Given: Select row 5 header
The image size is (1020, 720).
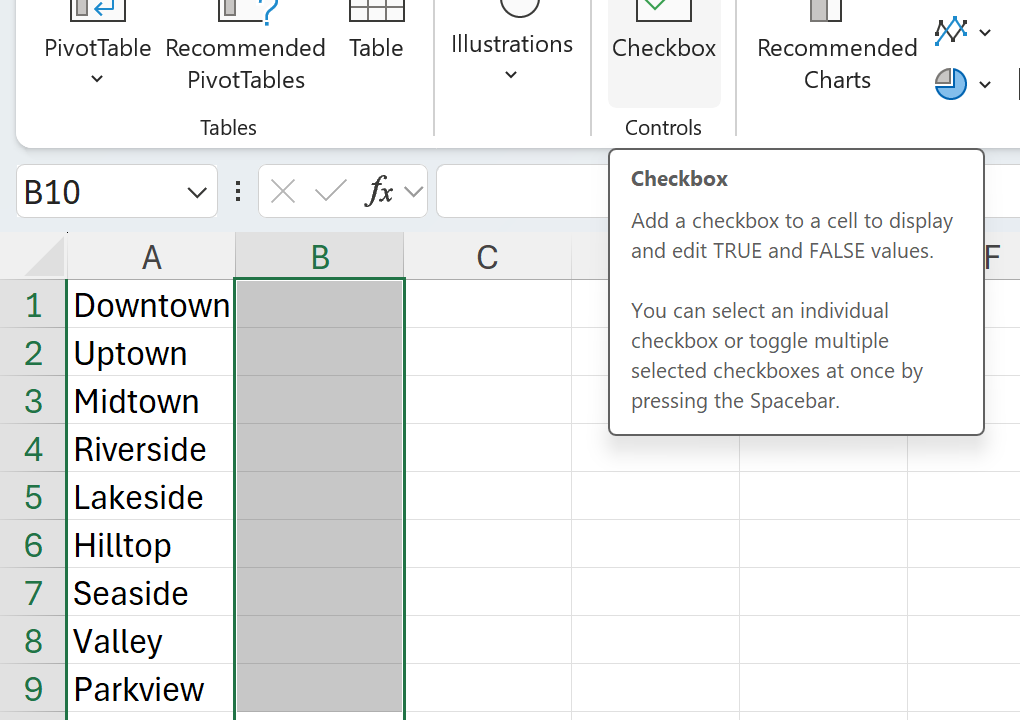Looking at the screenshot, I should pos(33,497).
